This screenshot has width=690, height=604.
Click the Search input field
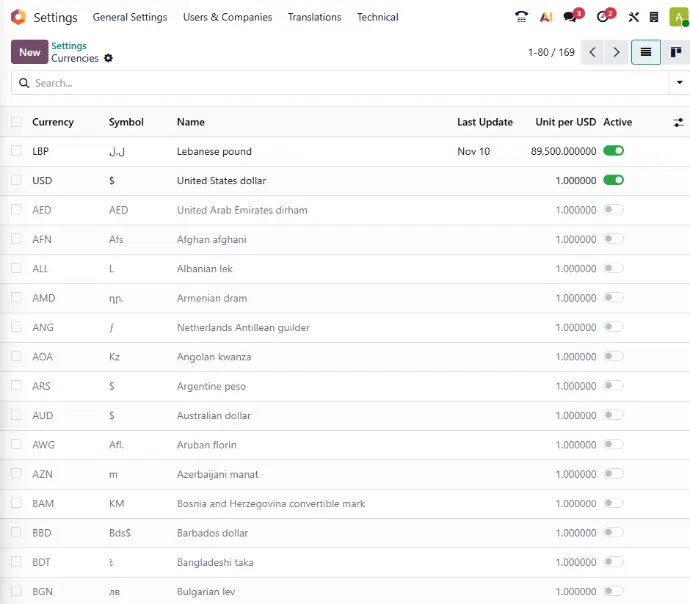[x=340, y=83]
